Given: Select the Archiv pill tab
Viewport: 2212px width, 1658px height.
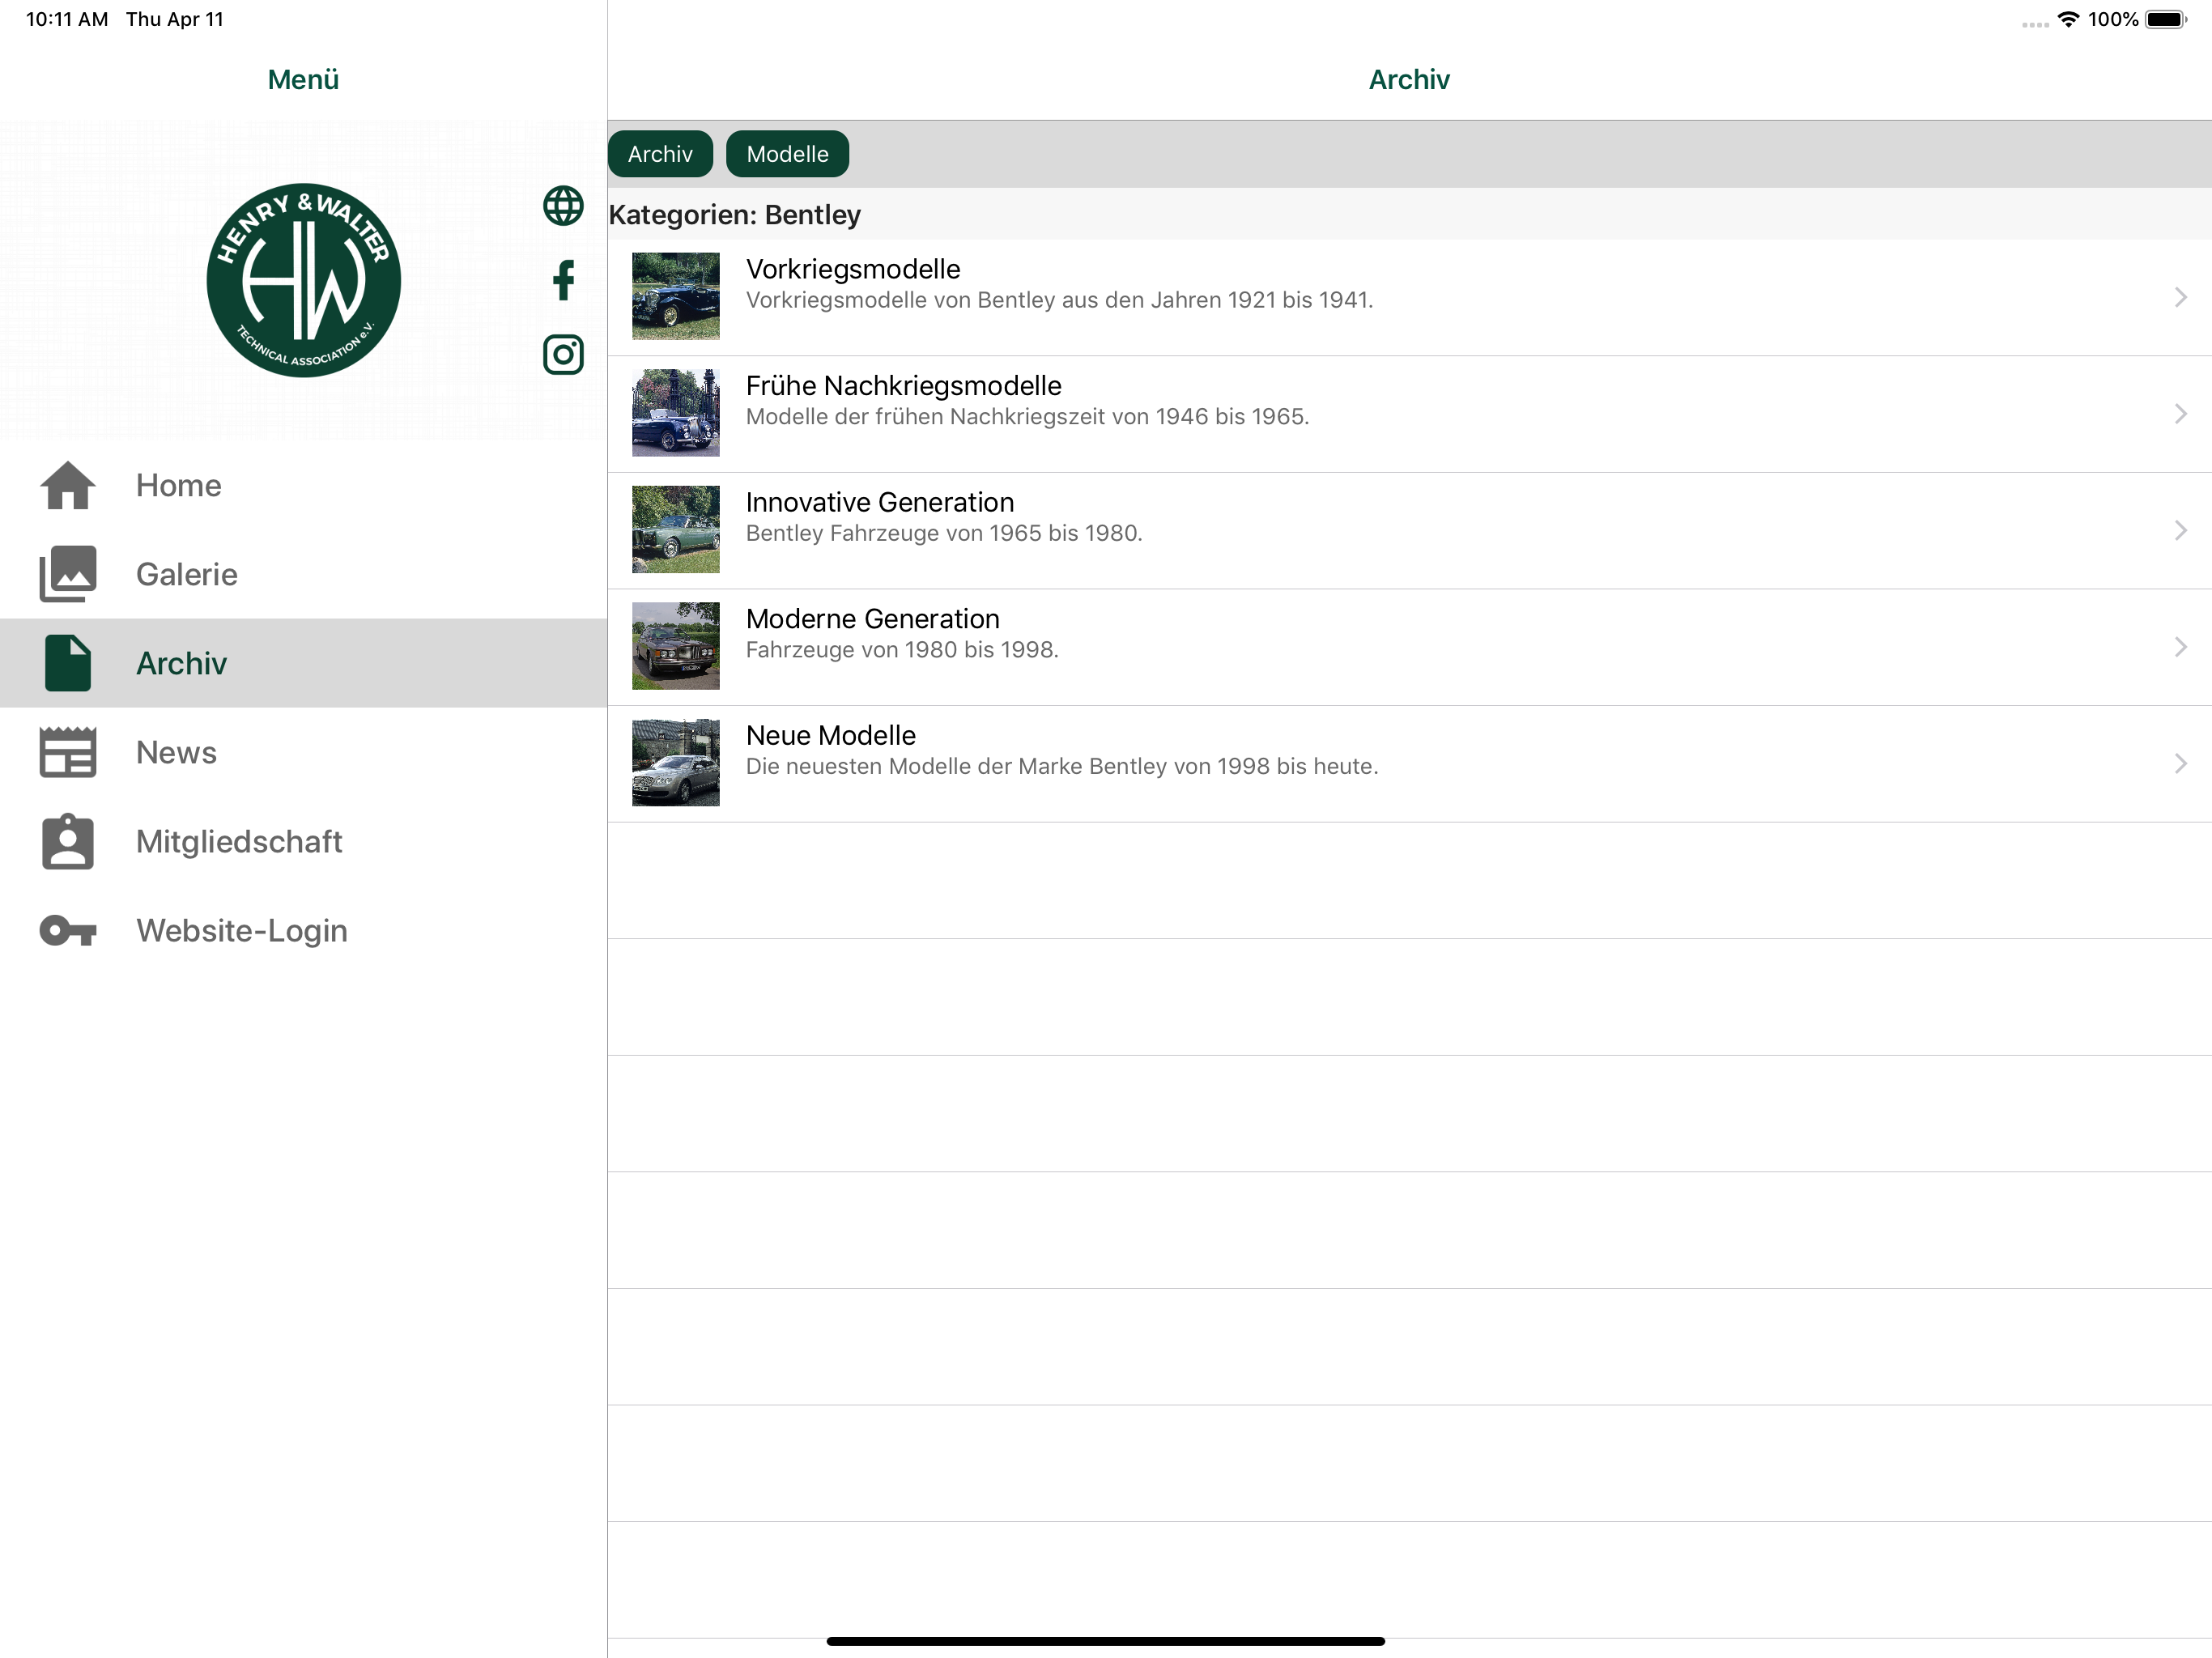Looking at the screenshot, I should click(660, 154).
